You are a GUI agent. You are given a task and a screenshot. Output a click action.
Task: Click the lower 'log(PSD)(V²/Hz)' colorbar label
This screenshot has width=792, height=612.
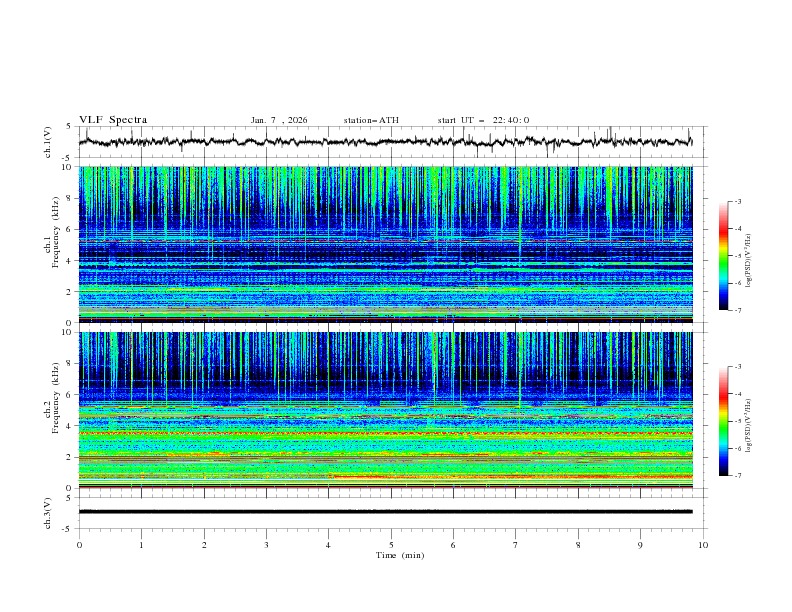click(x=749, y=425)
